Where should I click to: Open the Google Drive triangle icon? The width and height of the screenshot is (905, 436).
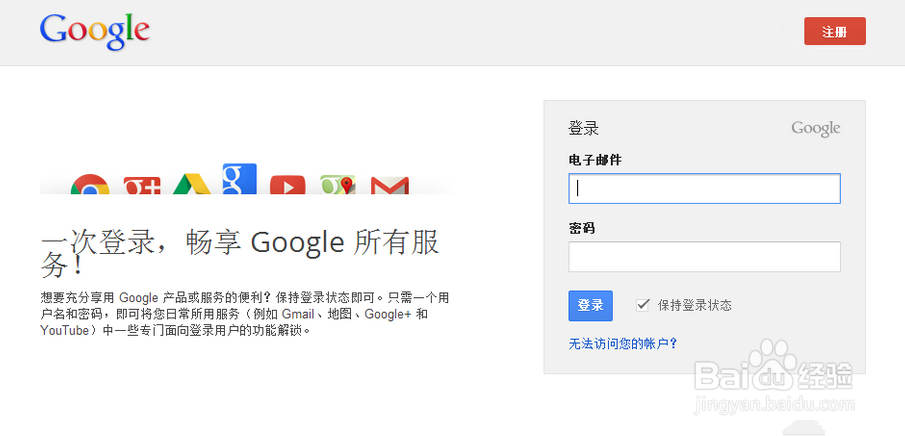(191, 184)
